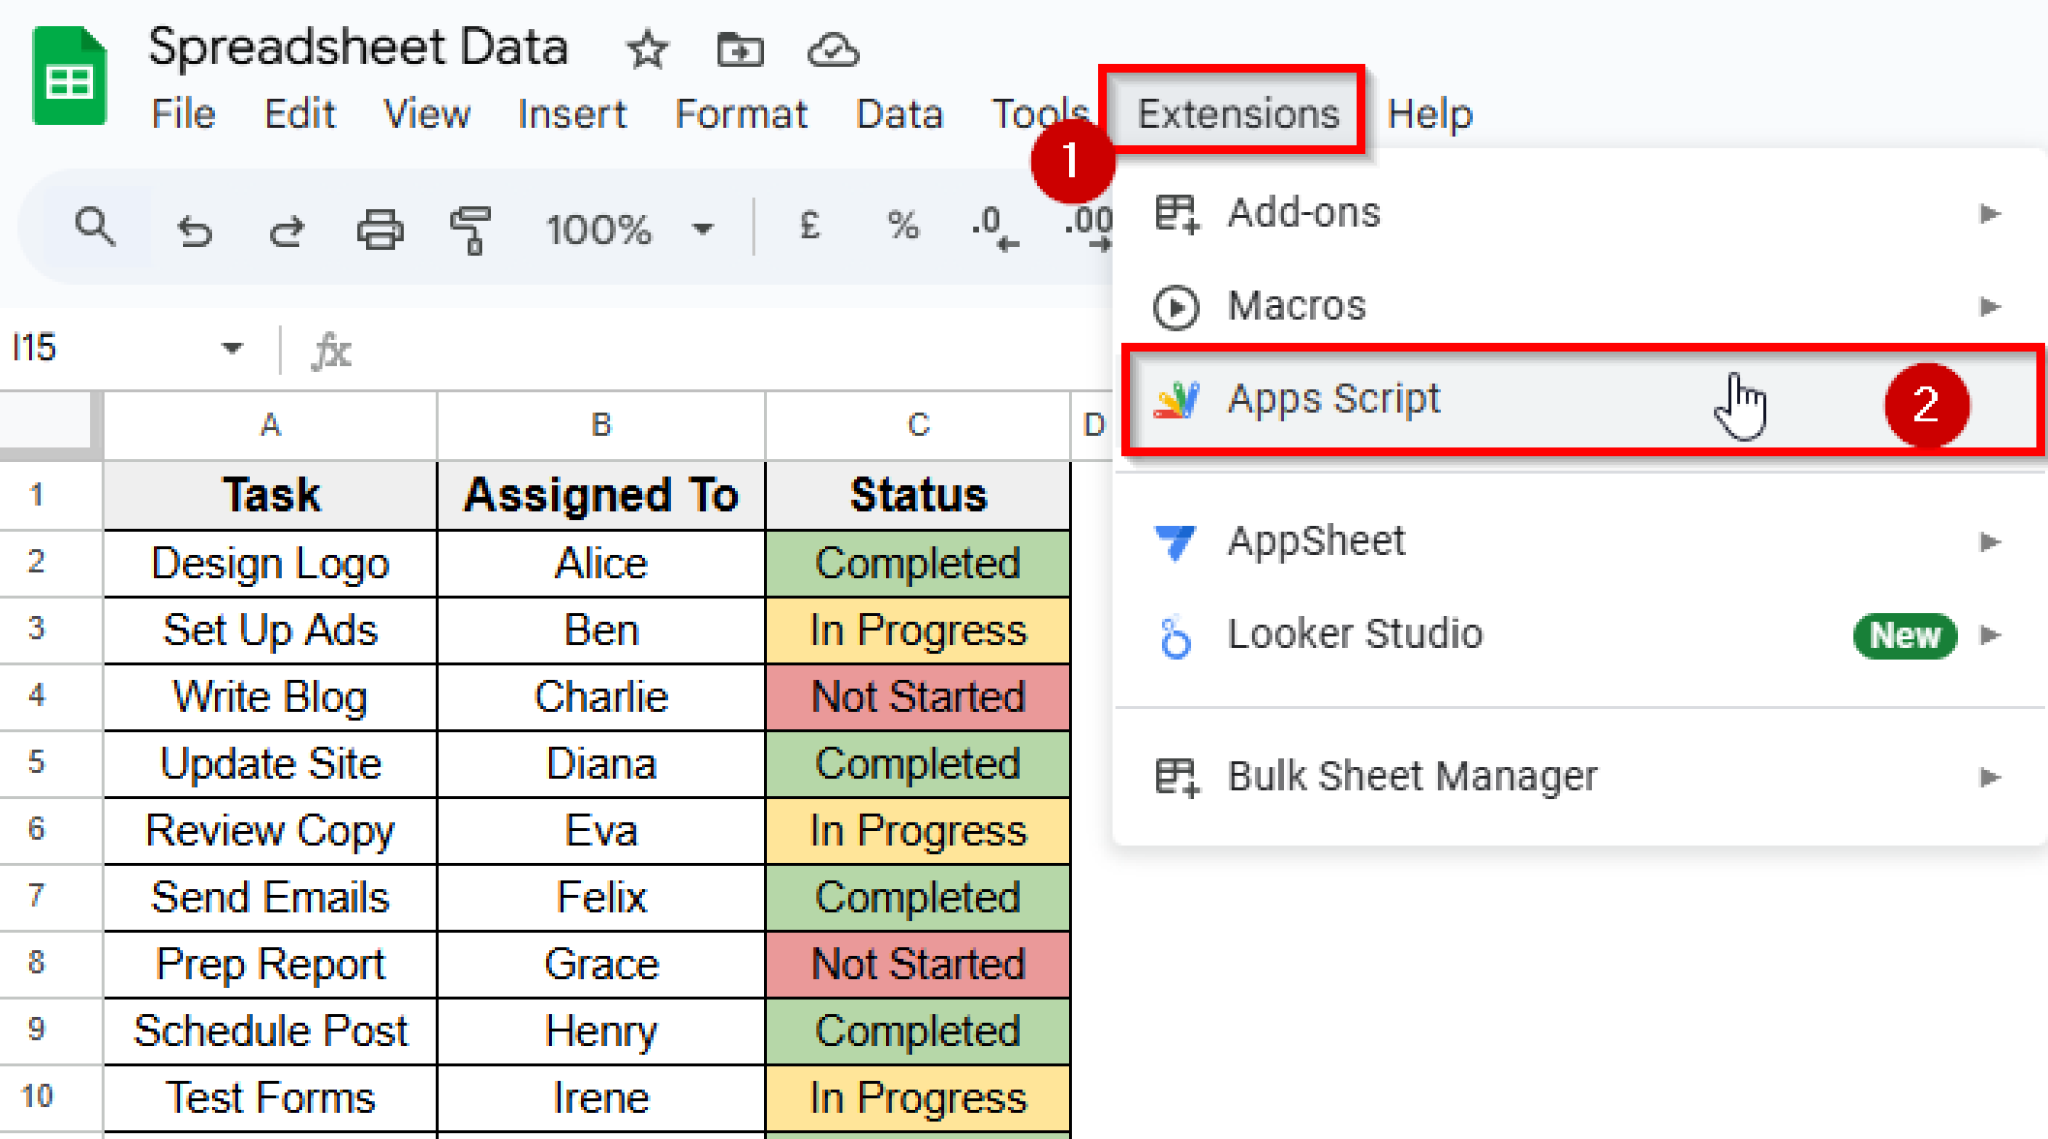Select the Paint format tool
This screenshot has width=2048, height=1139.
point(470,228)
